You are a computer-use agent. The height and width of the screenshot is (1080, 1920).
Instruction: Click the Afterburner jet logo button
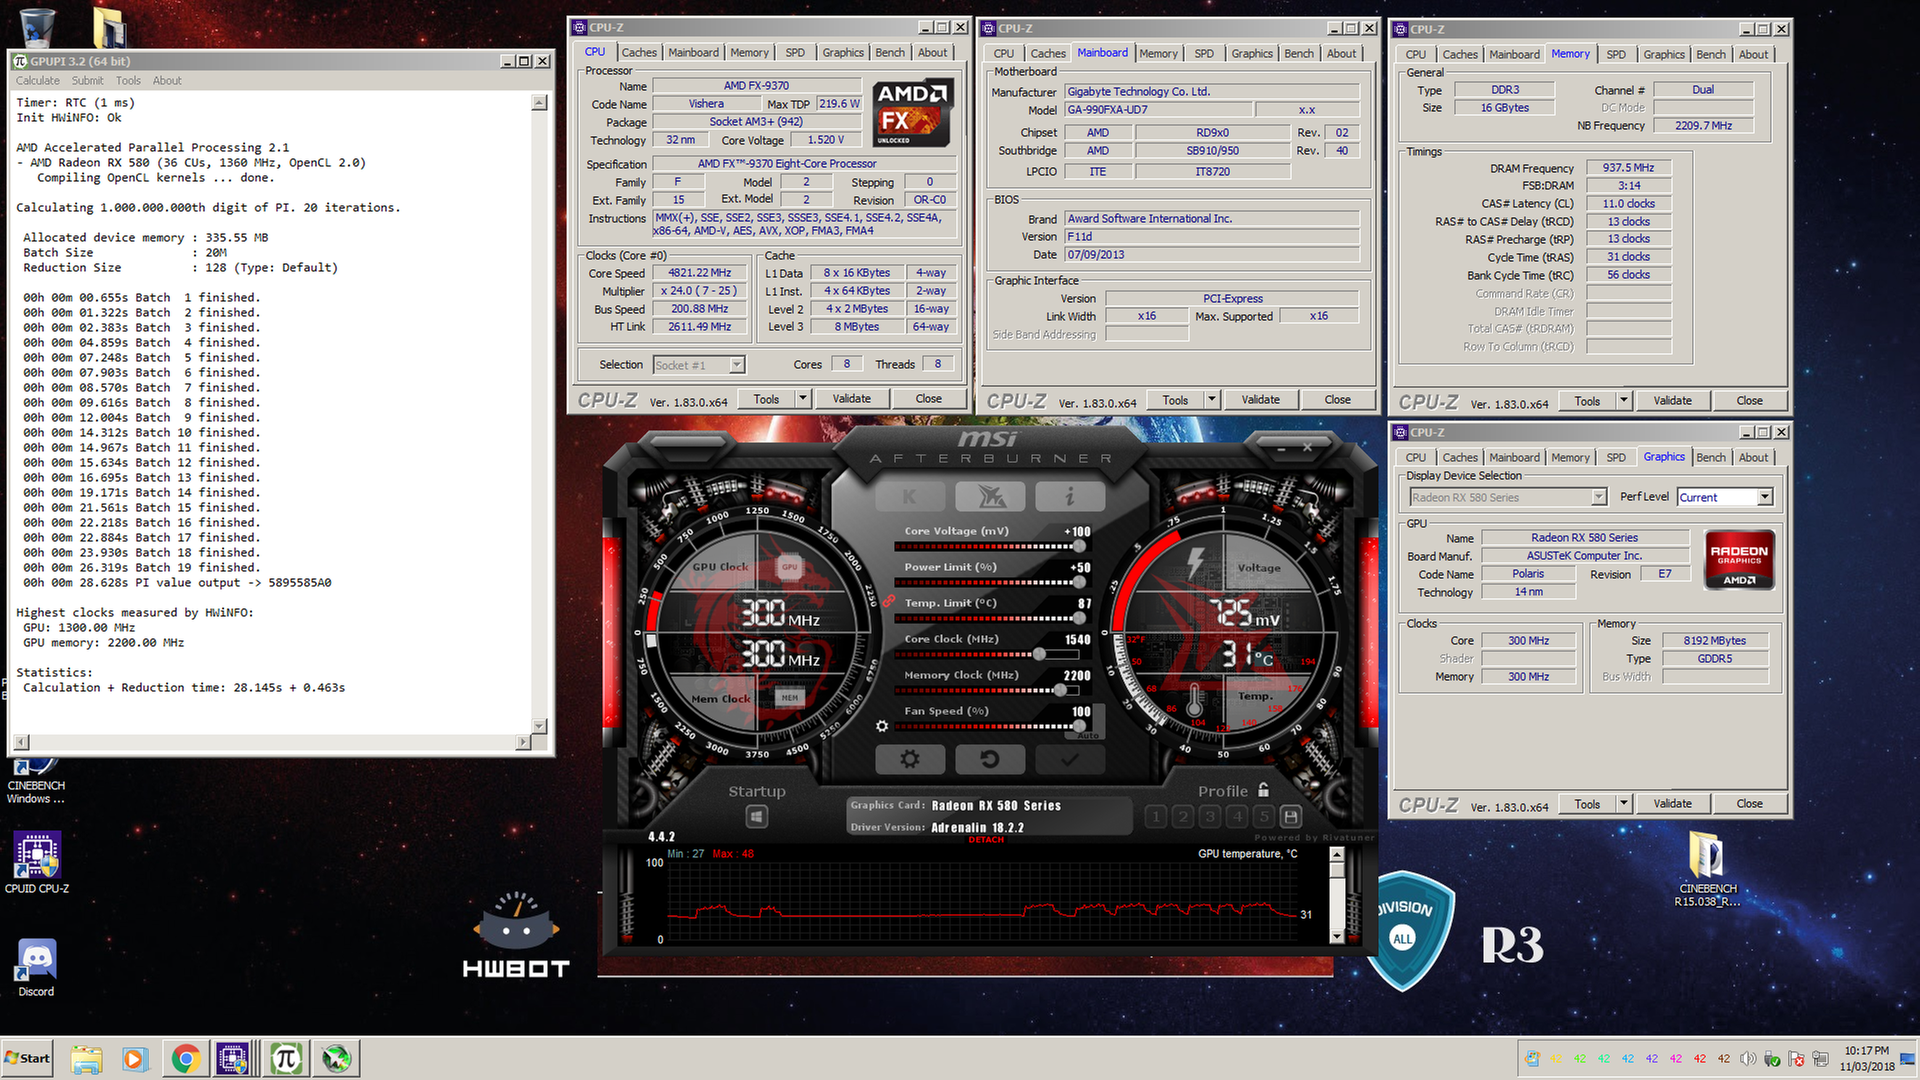point(989,496)
